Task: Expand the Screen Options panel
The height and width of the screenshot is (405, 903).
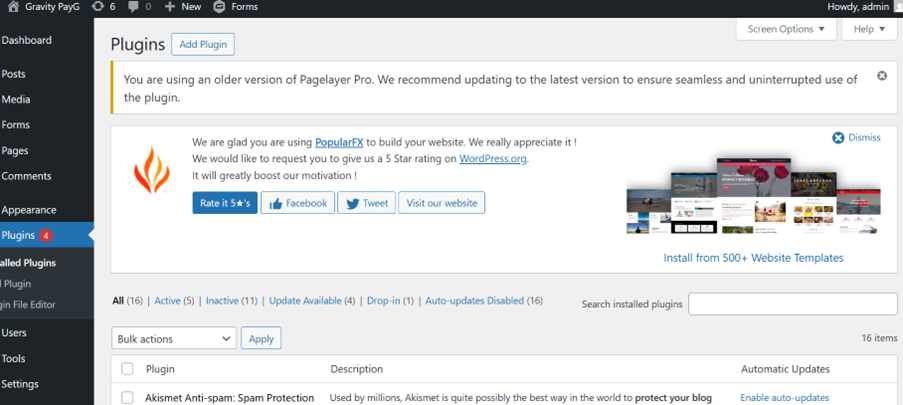Action: [x=786, y=29]
